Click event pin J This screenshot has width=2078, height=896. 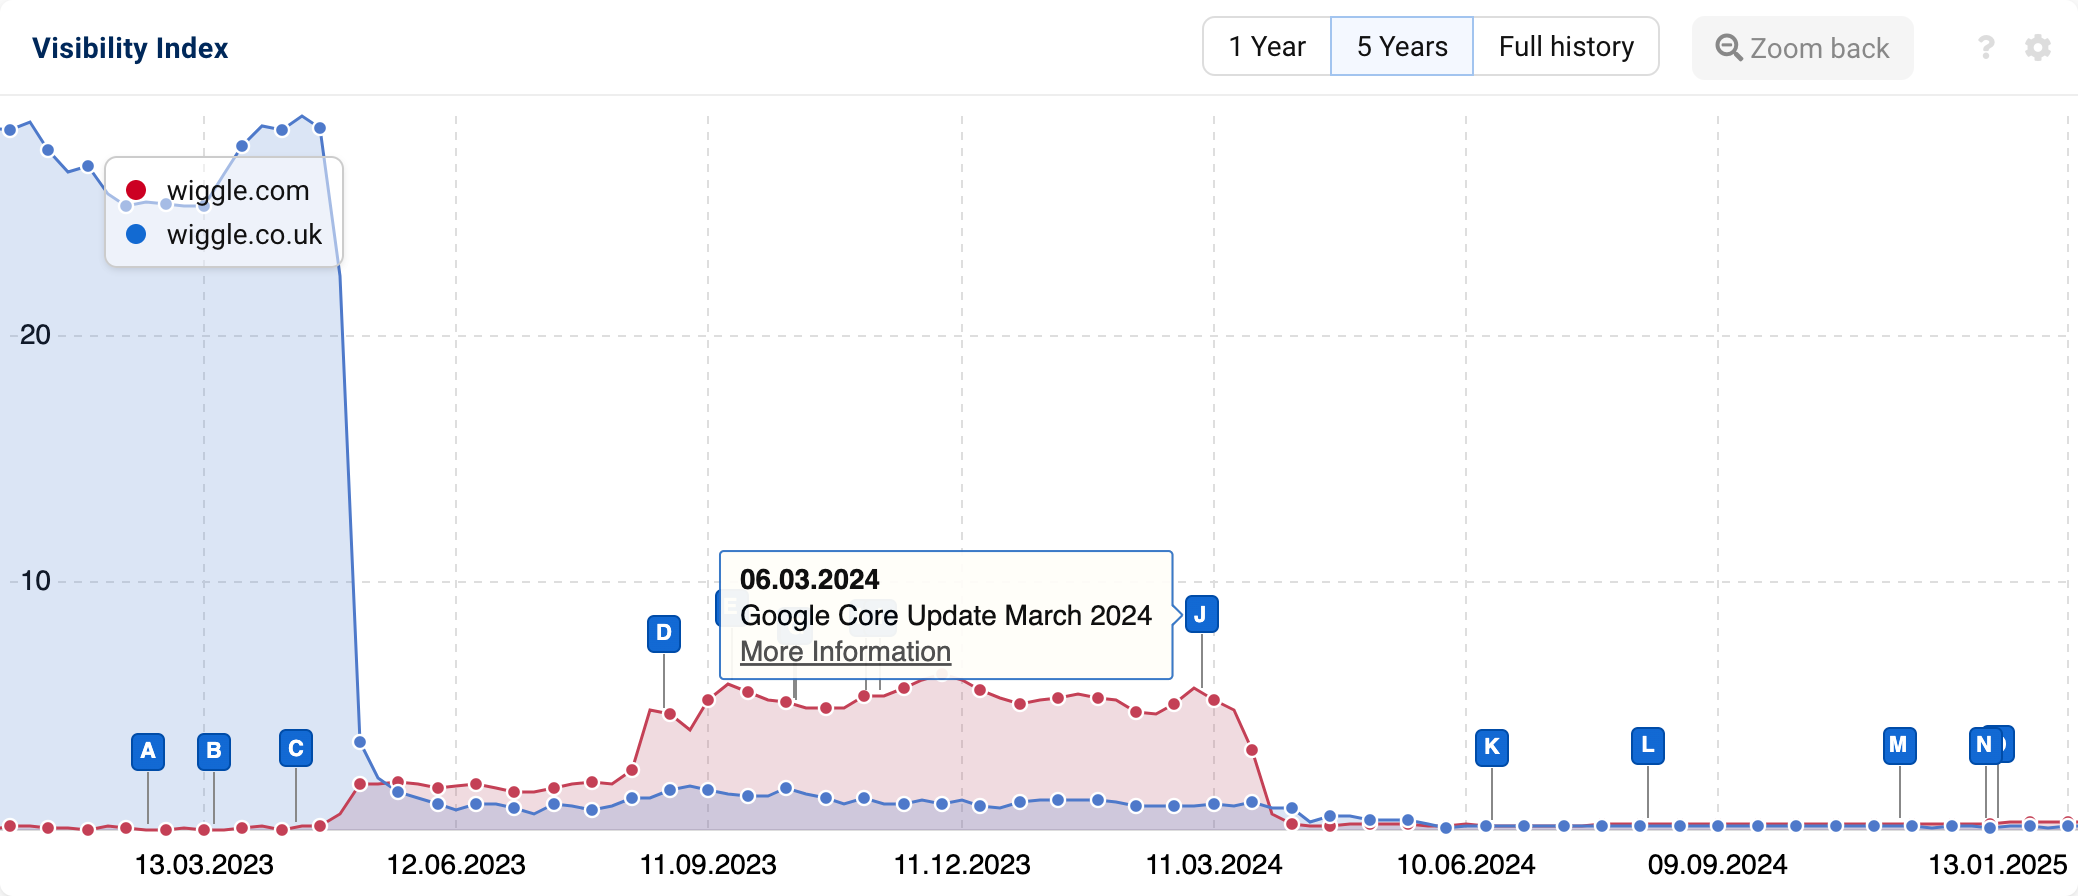pyautogui.click(x=1201, y=614)
